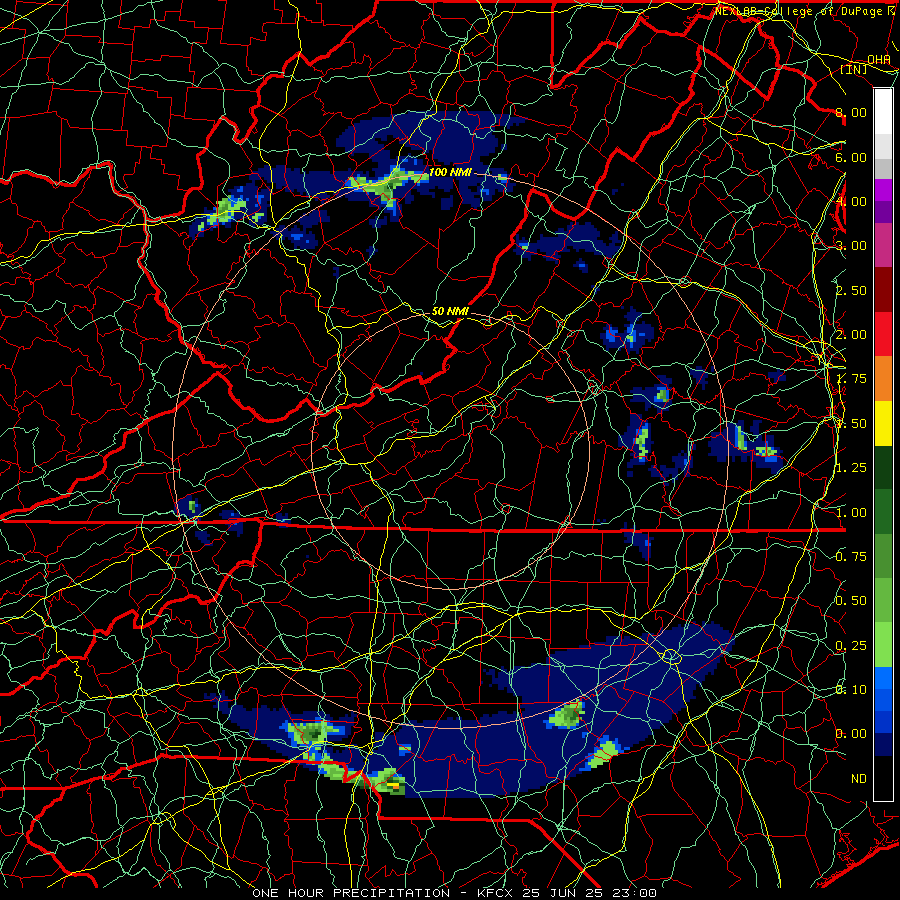This screenshot has width=900, height=900.
Task: Click the 50 NMI range ring label
Action: pos(450,311)
